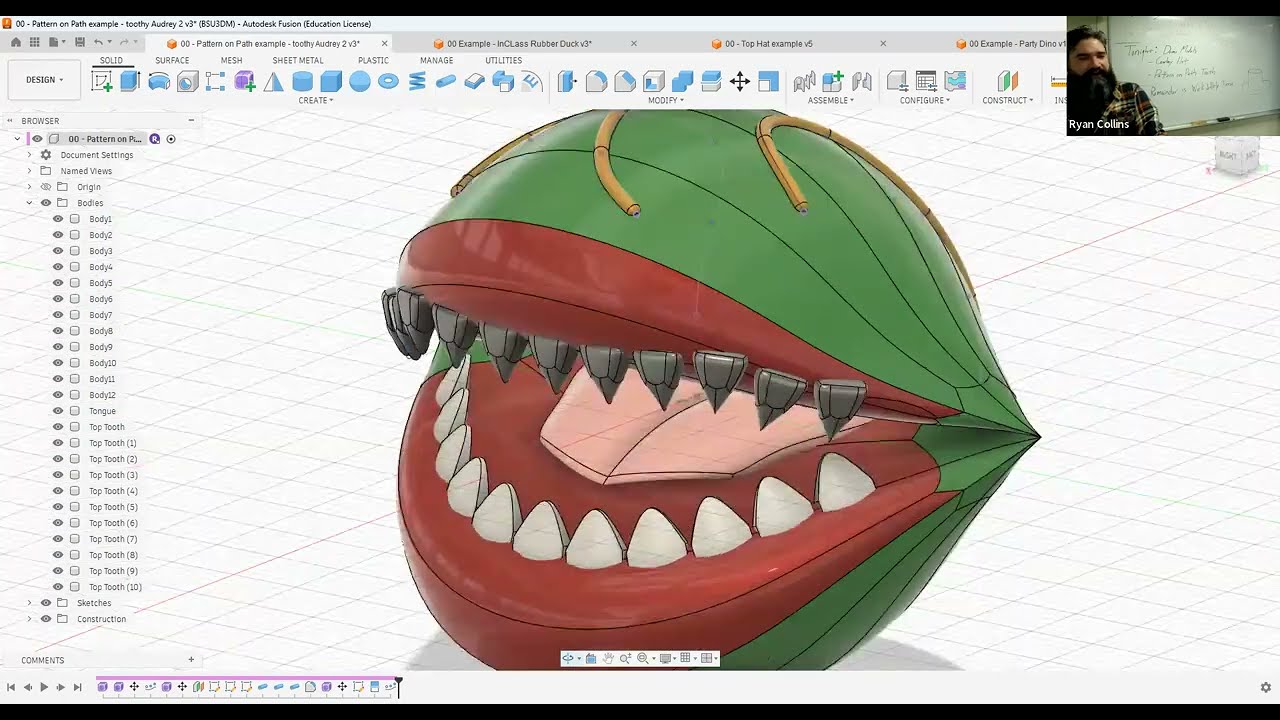Select the Extrude tool in Create
1280x720 pixels.
coord(130,82)
